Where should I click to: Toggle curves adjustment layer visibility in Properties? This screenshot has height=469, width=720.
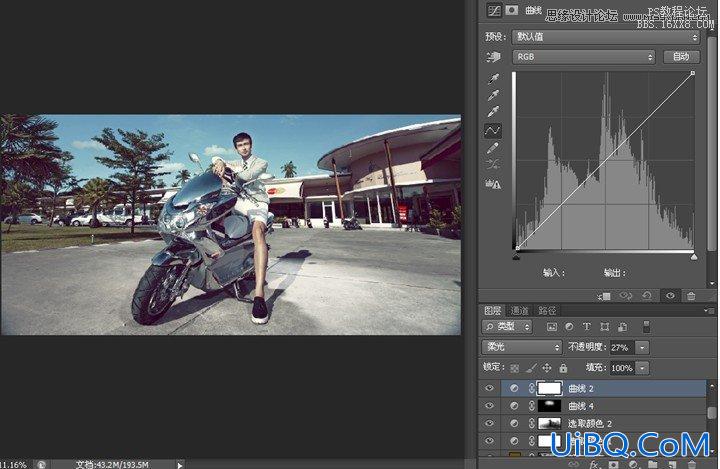click(670, 296)
